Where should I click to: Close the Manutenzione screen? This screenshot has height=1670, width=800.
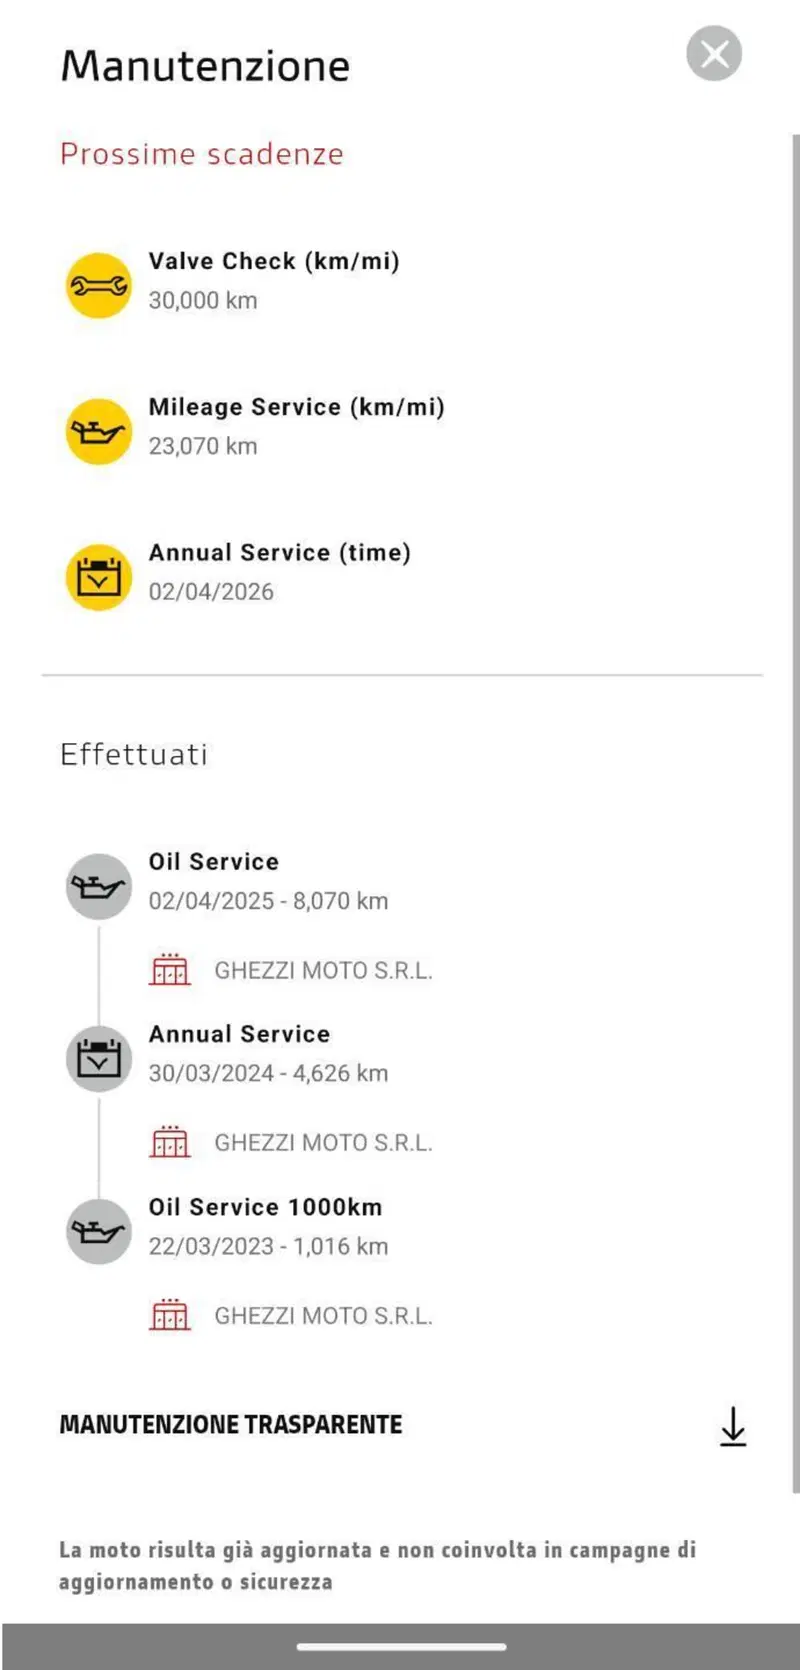[714, 53]
